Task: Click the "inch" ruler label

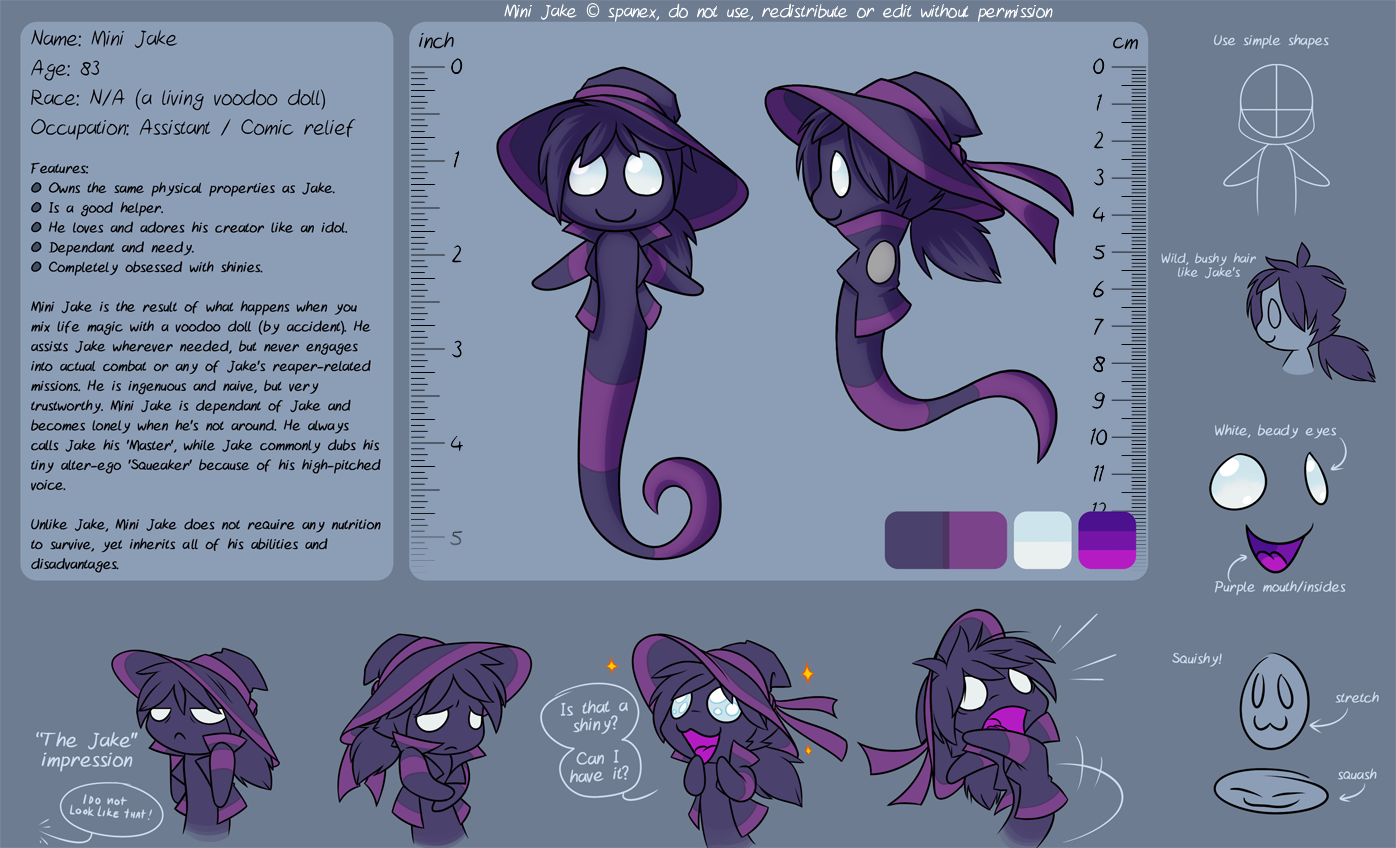Action: [x=436, y=41]
